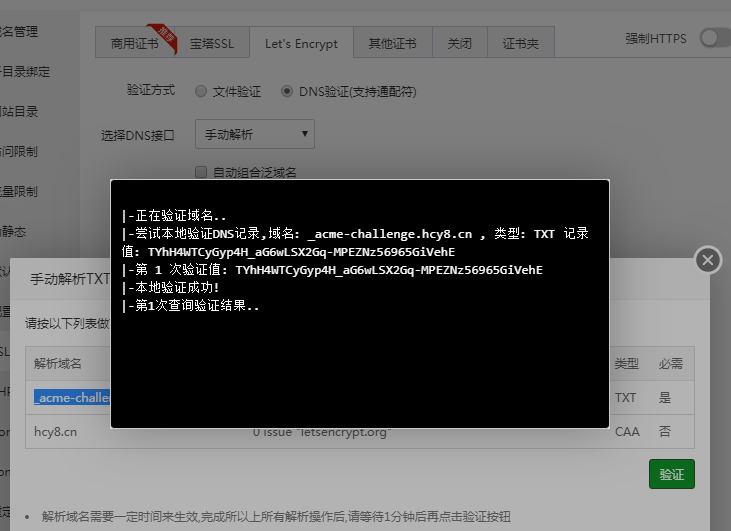This screenshot has width=731, height=531.
Task: Open the 其他证书 tab
Action: [x=393, y=43]
